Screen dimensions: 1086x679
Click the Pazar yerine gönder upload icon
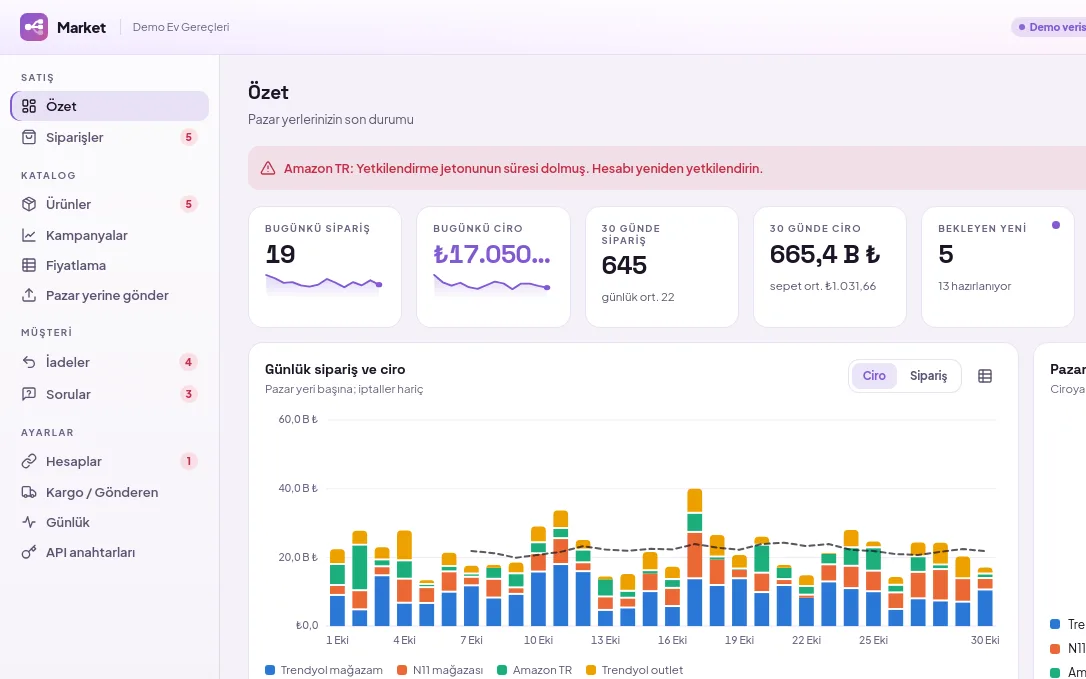pyautogui.click(x=28, y=295)
